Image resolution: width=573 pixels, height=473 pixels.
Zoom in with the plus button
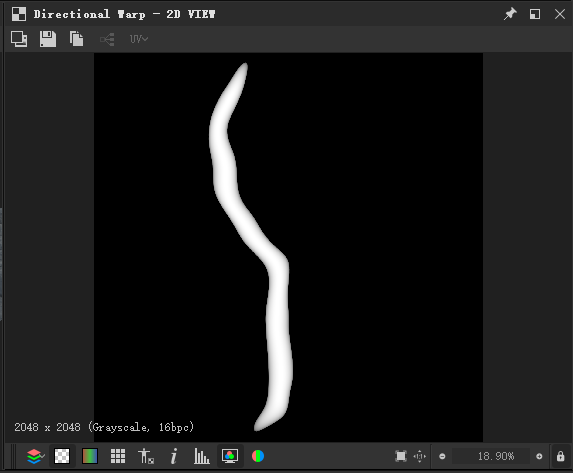point(539,456)
